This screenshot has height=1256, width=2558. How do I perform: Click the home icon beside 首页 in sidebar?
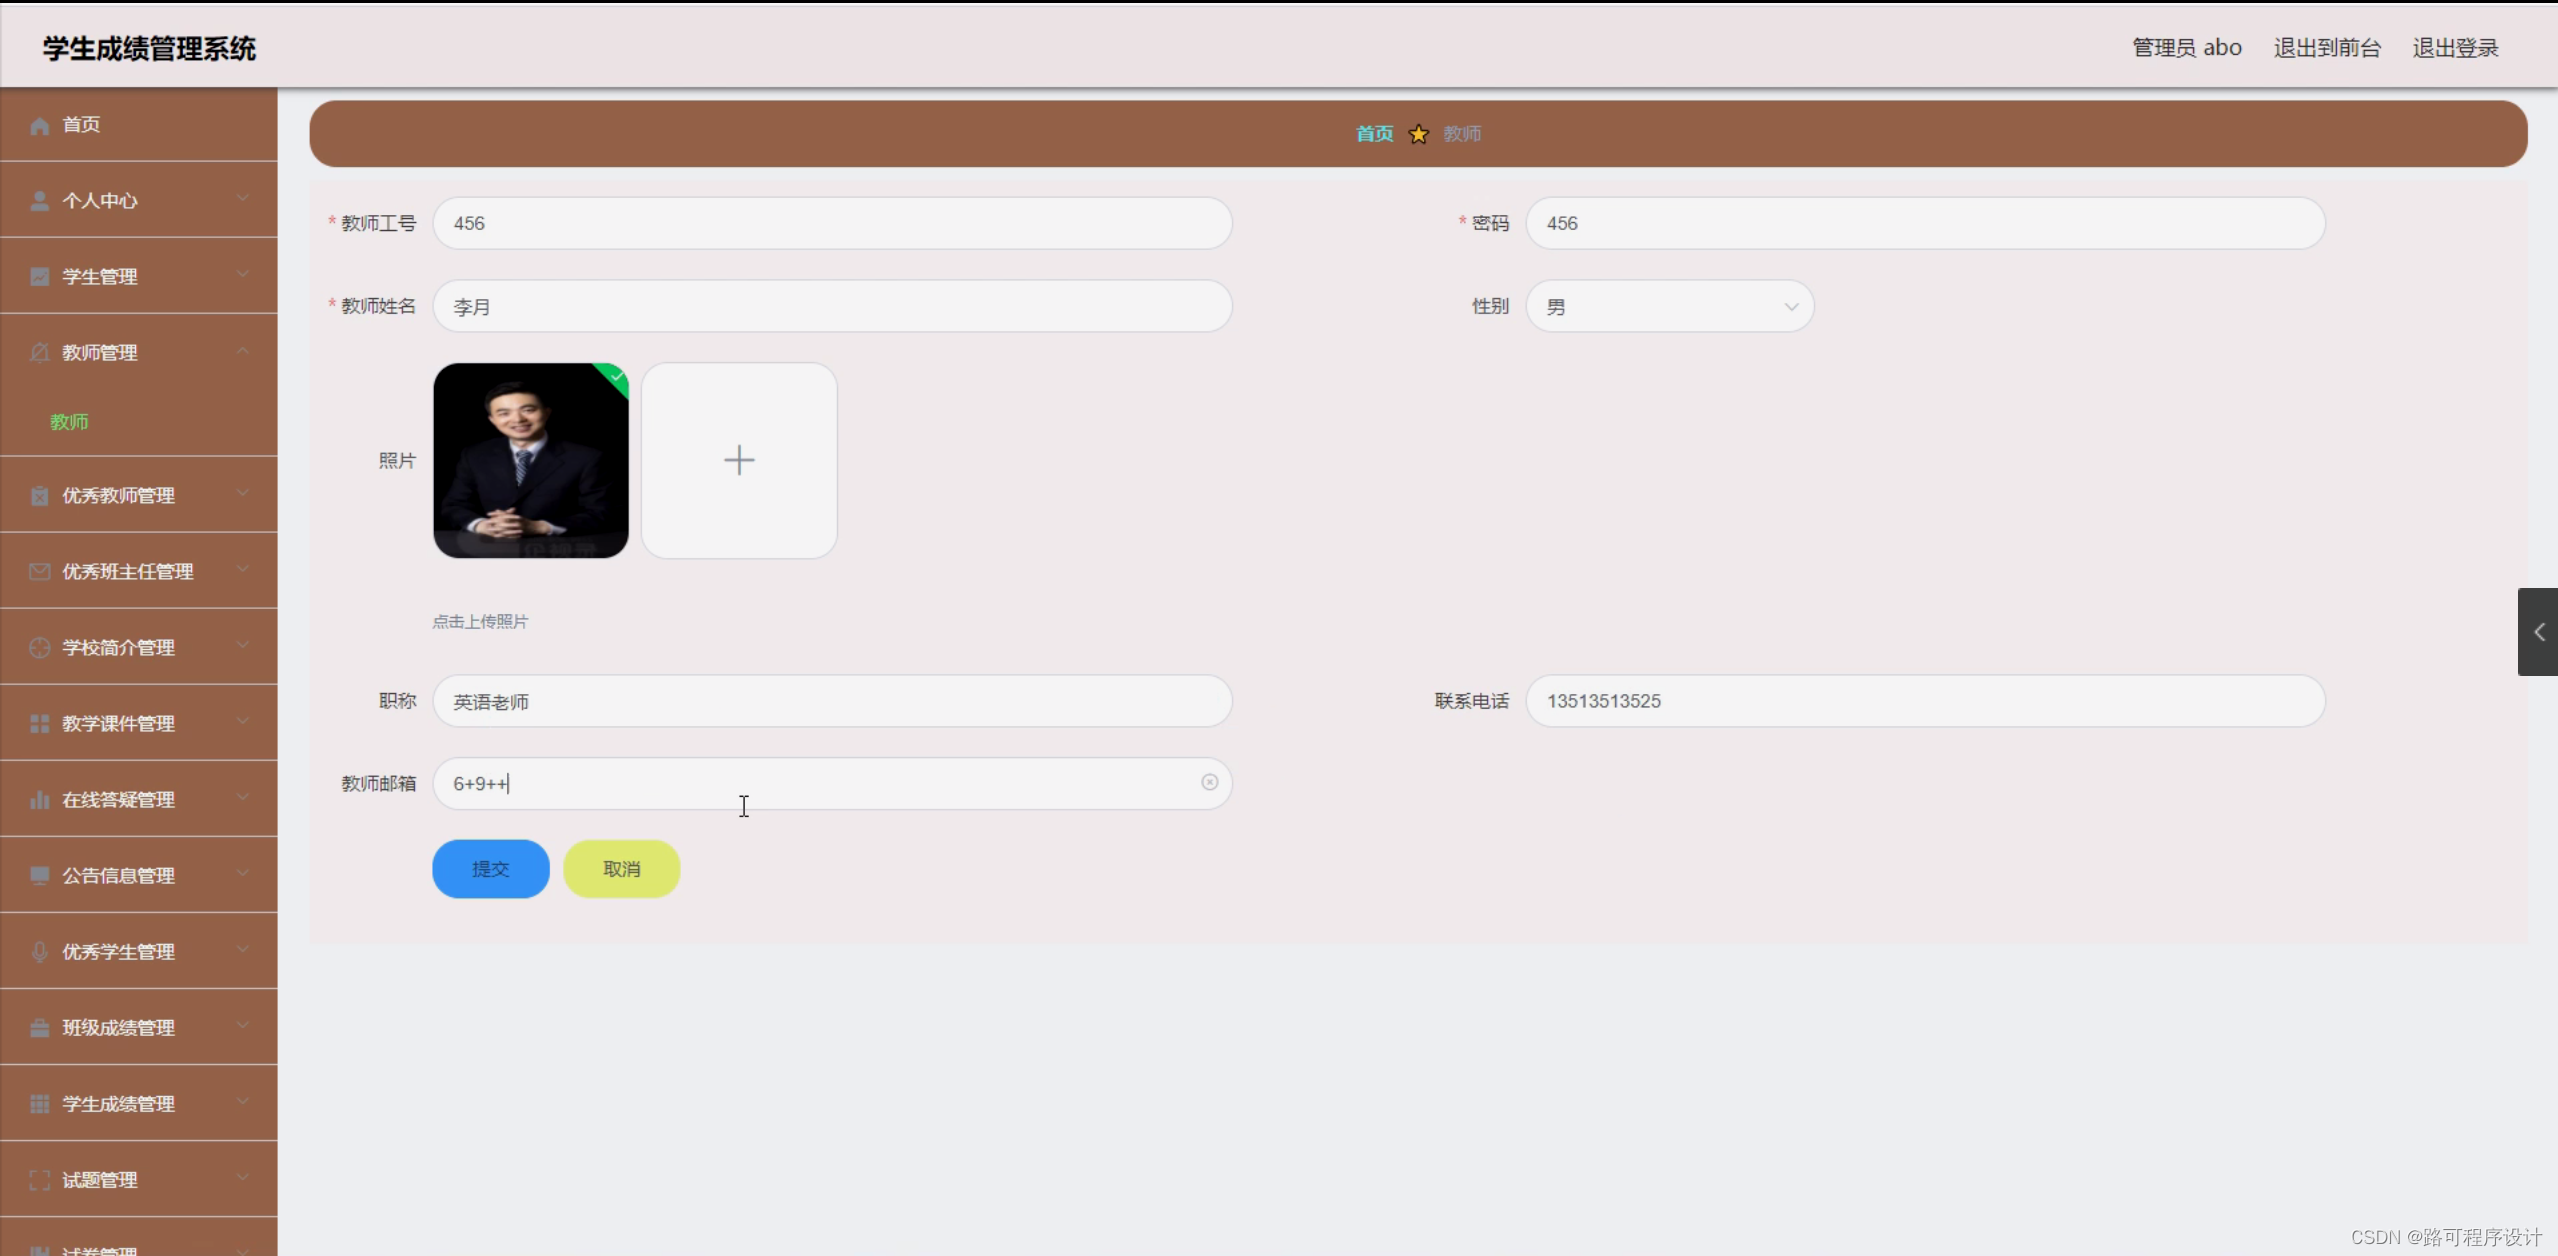[x=40, y=125]
